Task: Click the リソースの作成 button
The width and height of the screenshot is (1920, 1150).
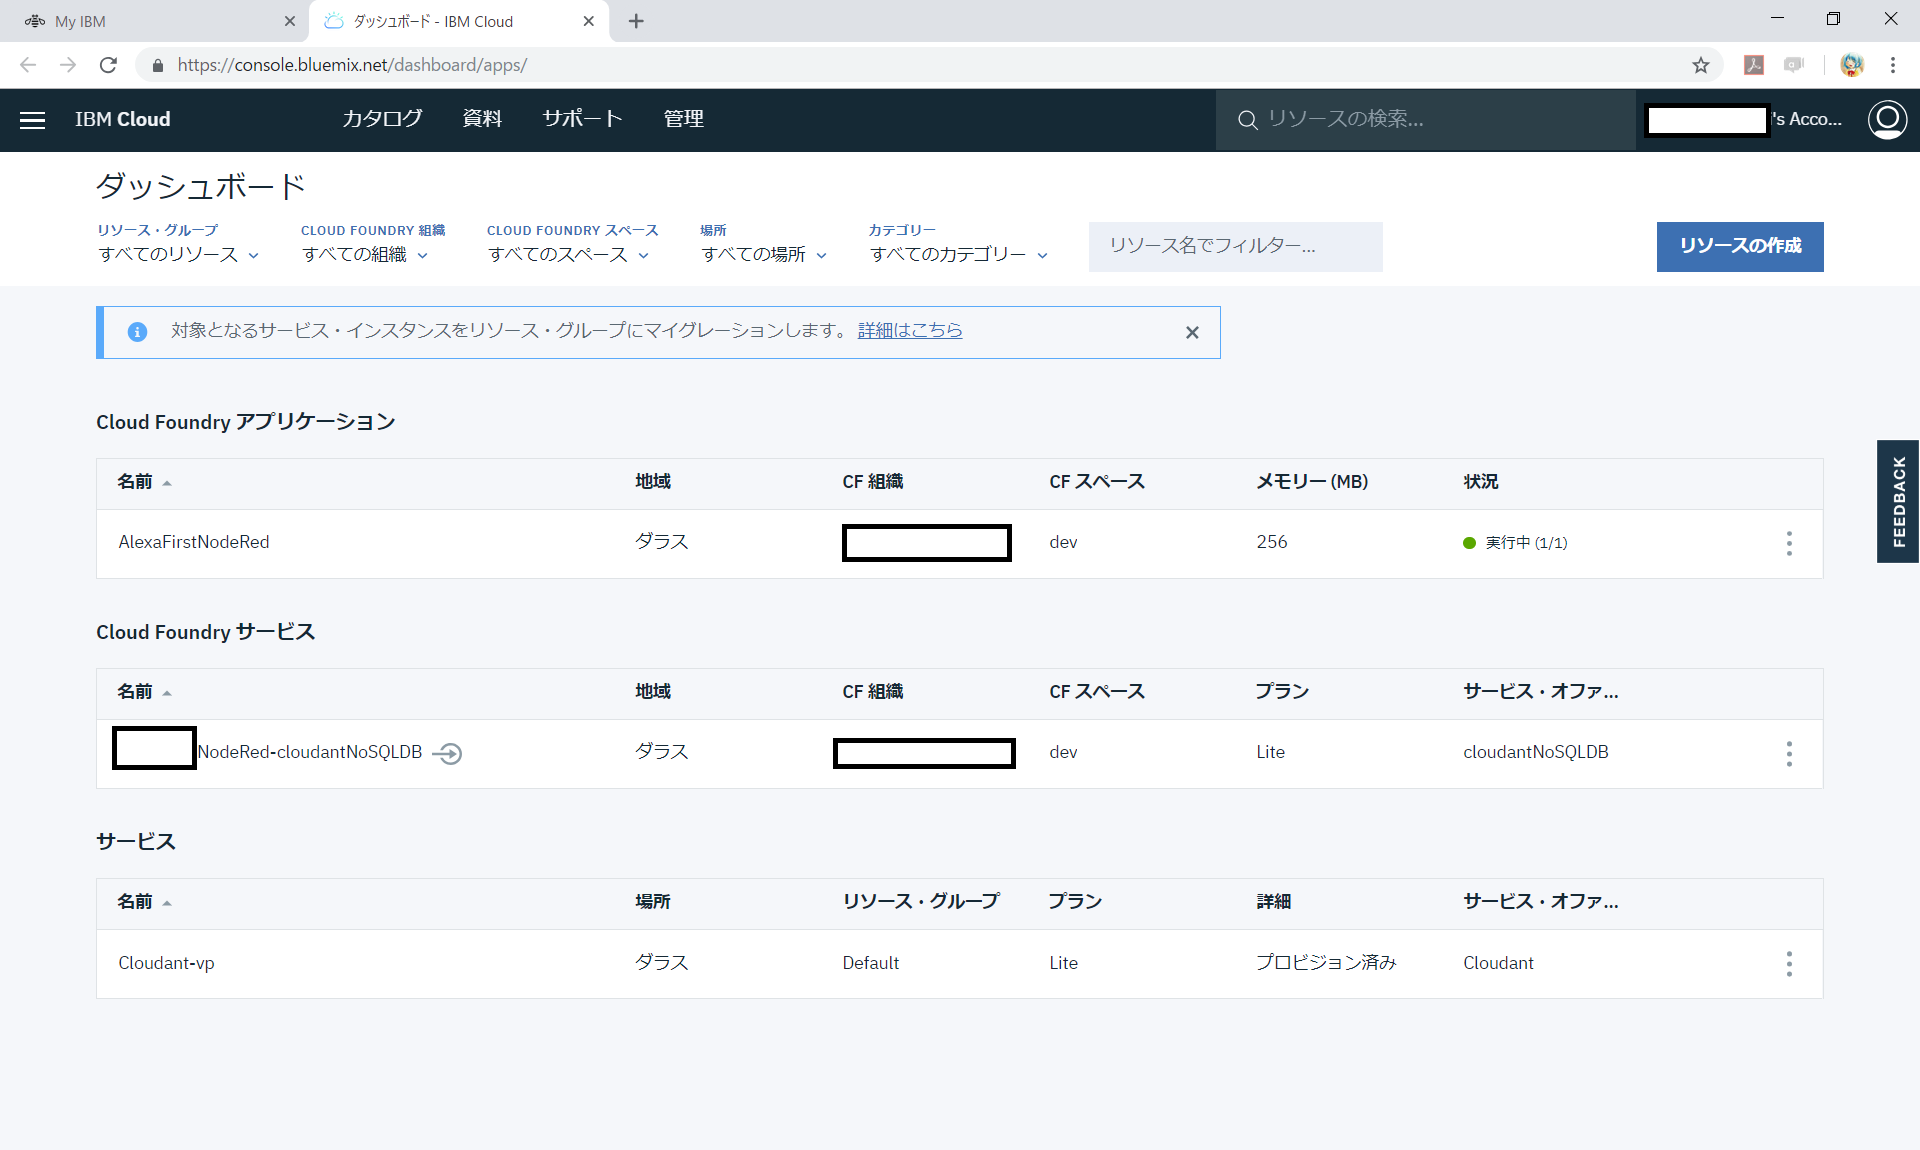Action: pos(1739,247)
